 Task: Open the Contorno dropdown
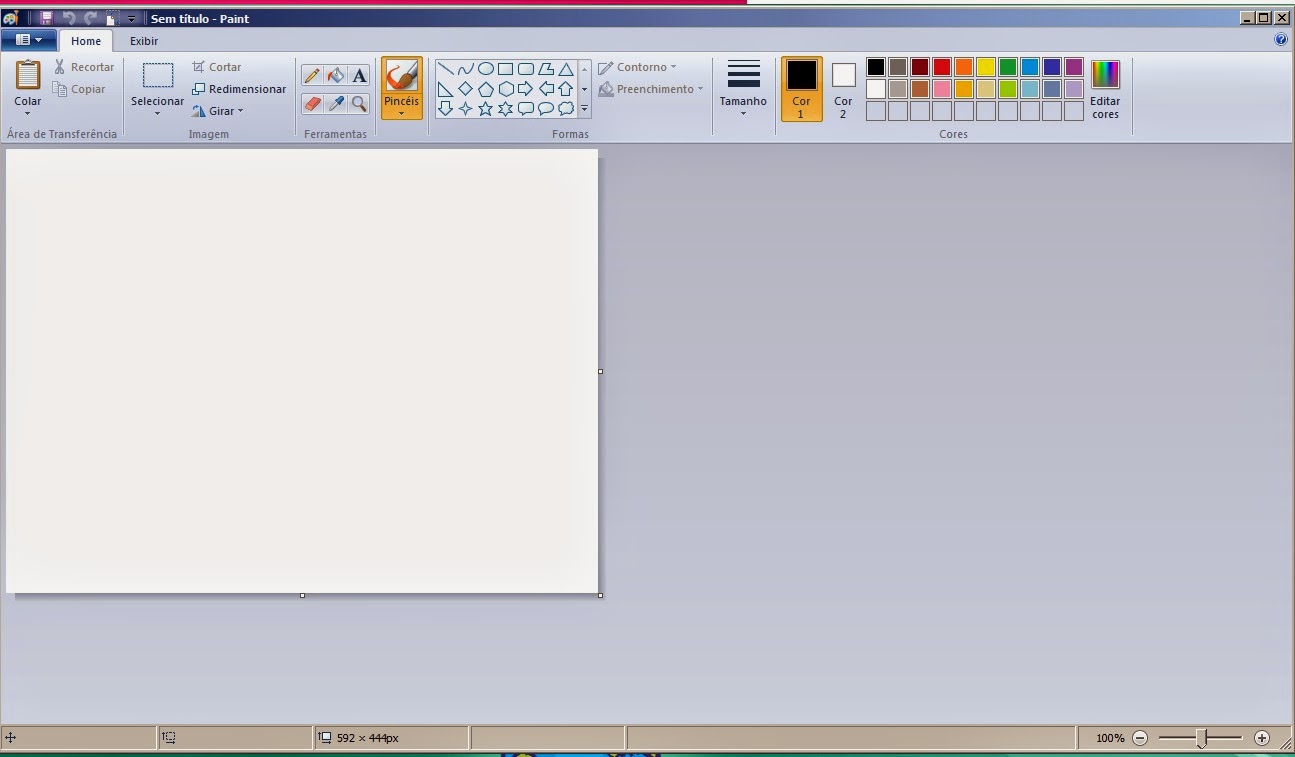640,67
